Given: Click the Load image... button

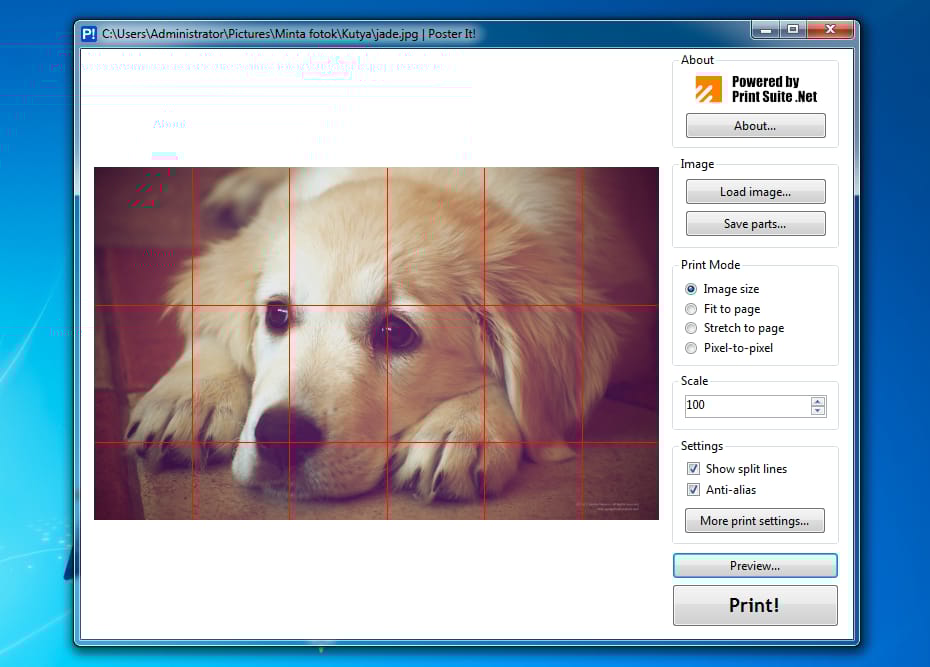Looking at the screenshot, I should pos(755,192).
